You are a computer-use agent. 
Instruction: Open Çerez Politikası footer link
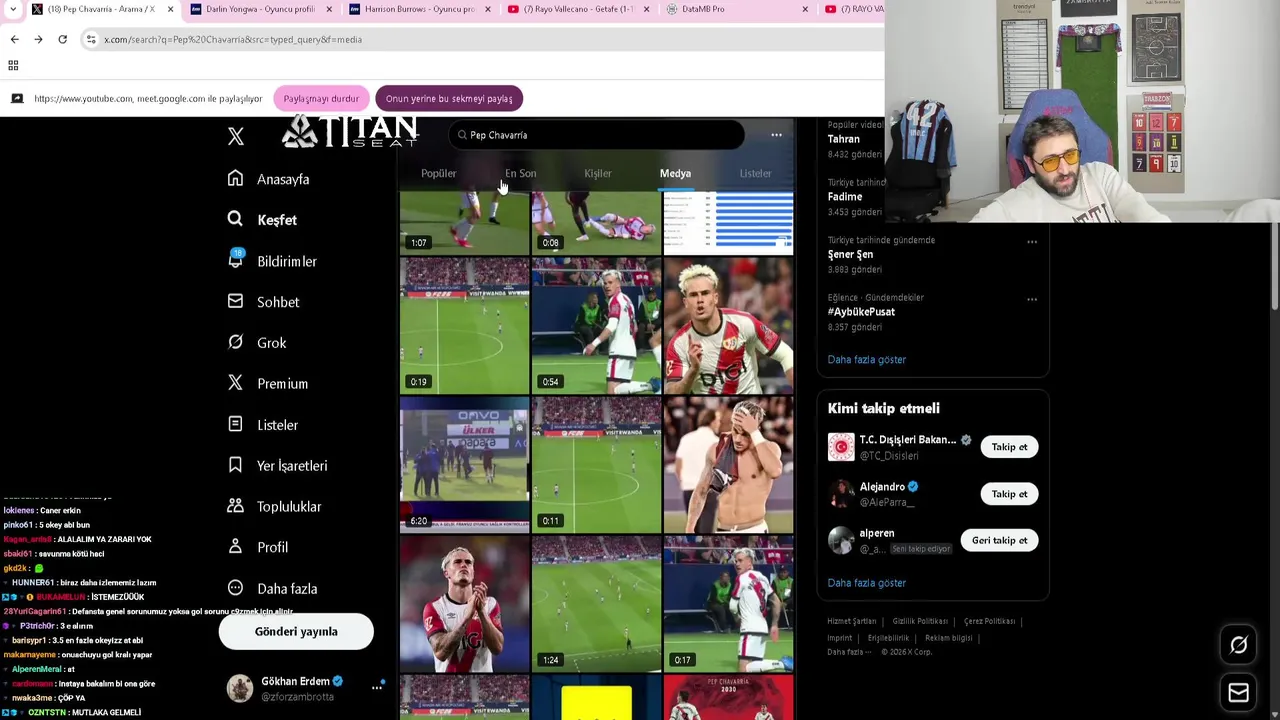click(x=989, y=621)
